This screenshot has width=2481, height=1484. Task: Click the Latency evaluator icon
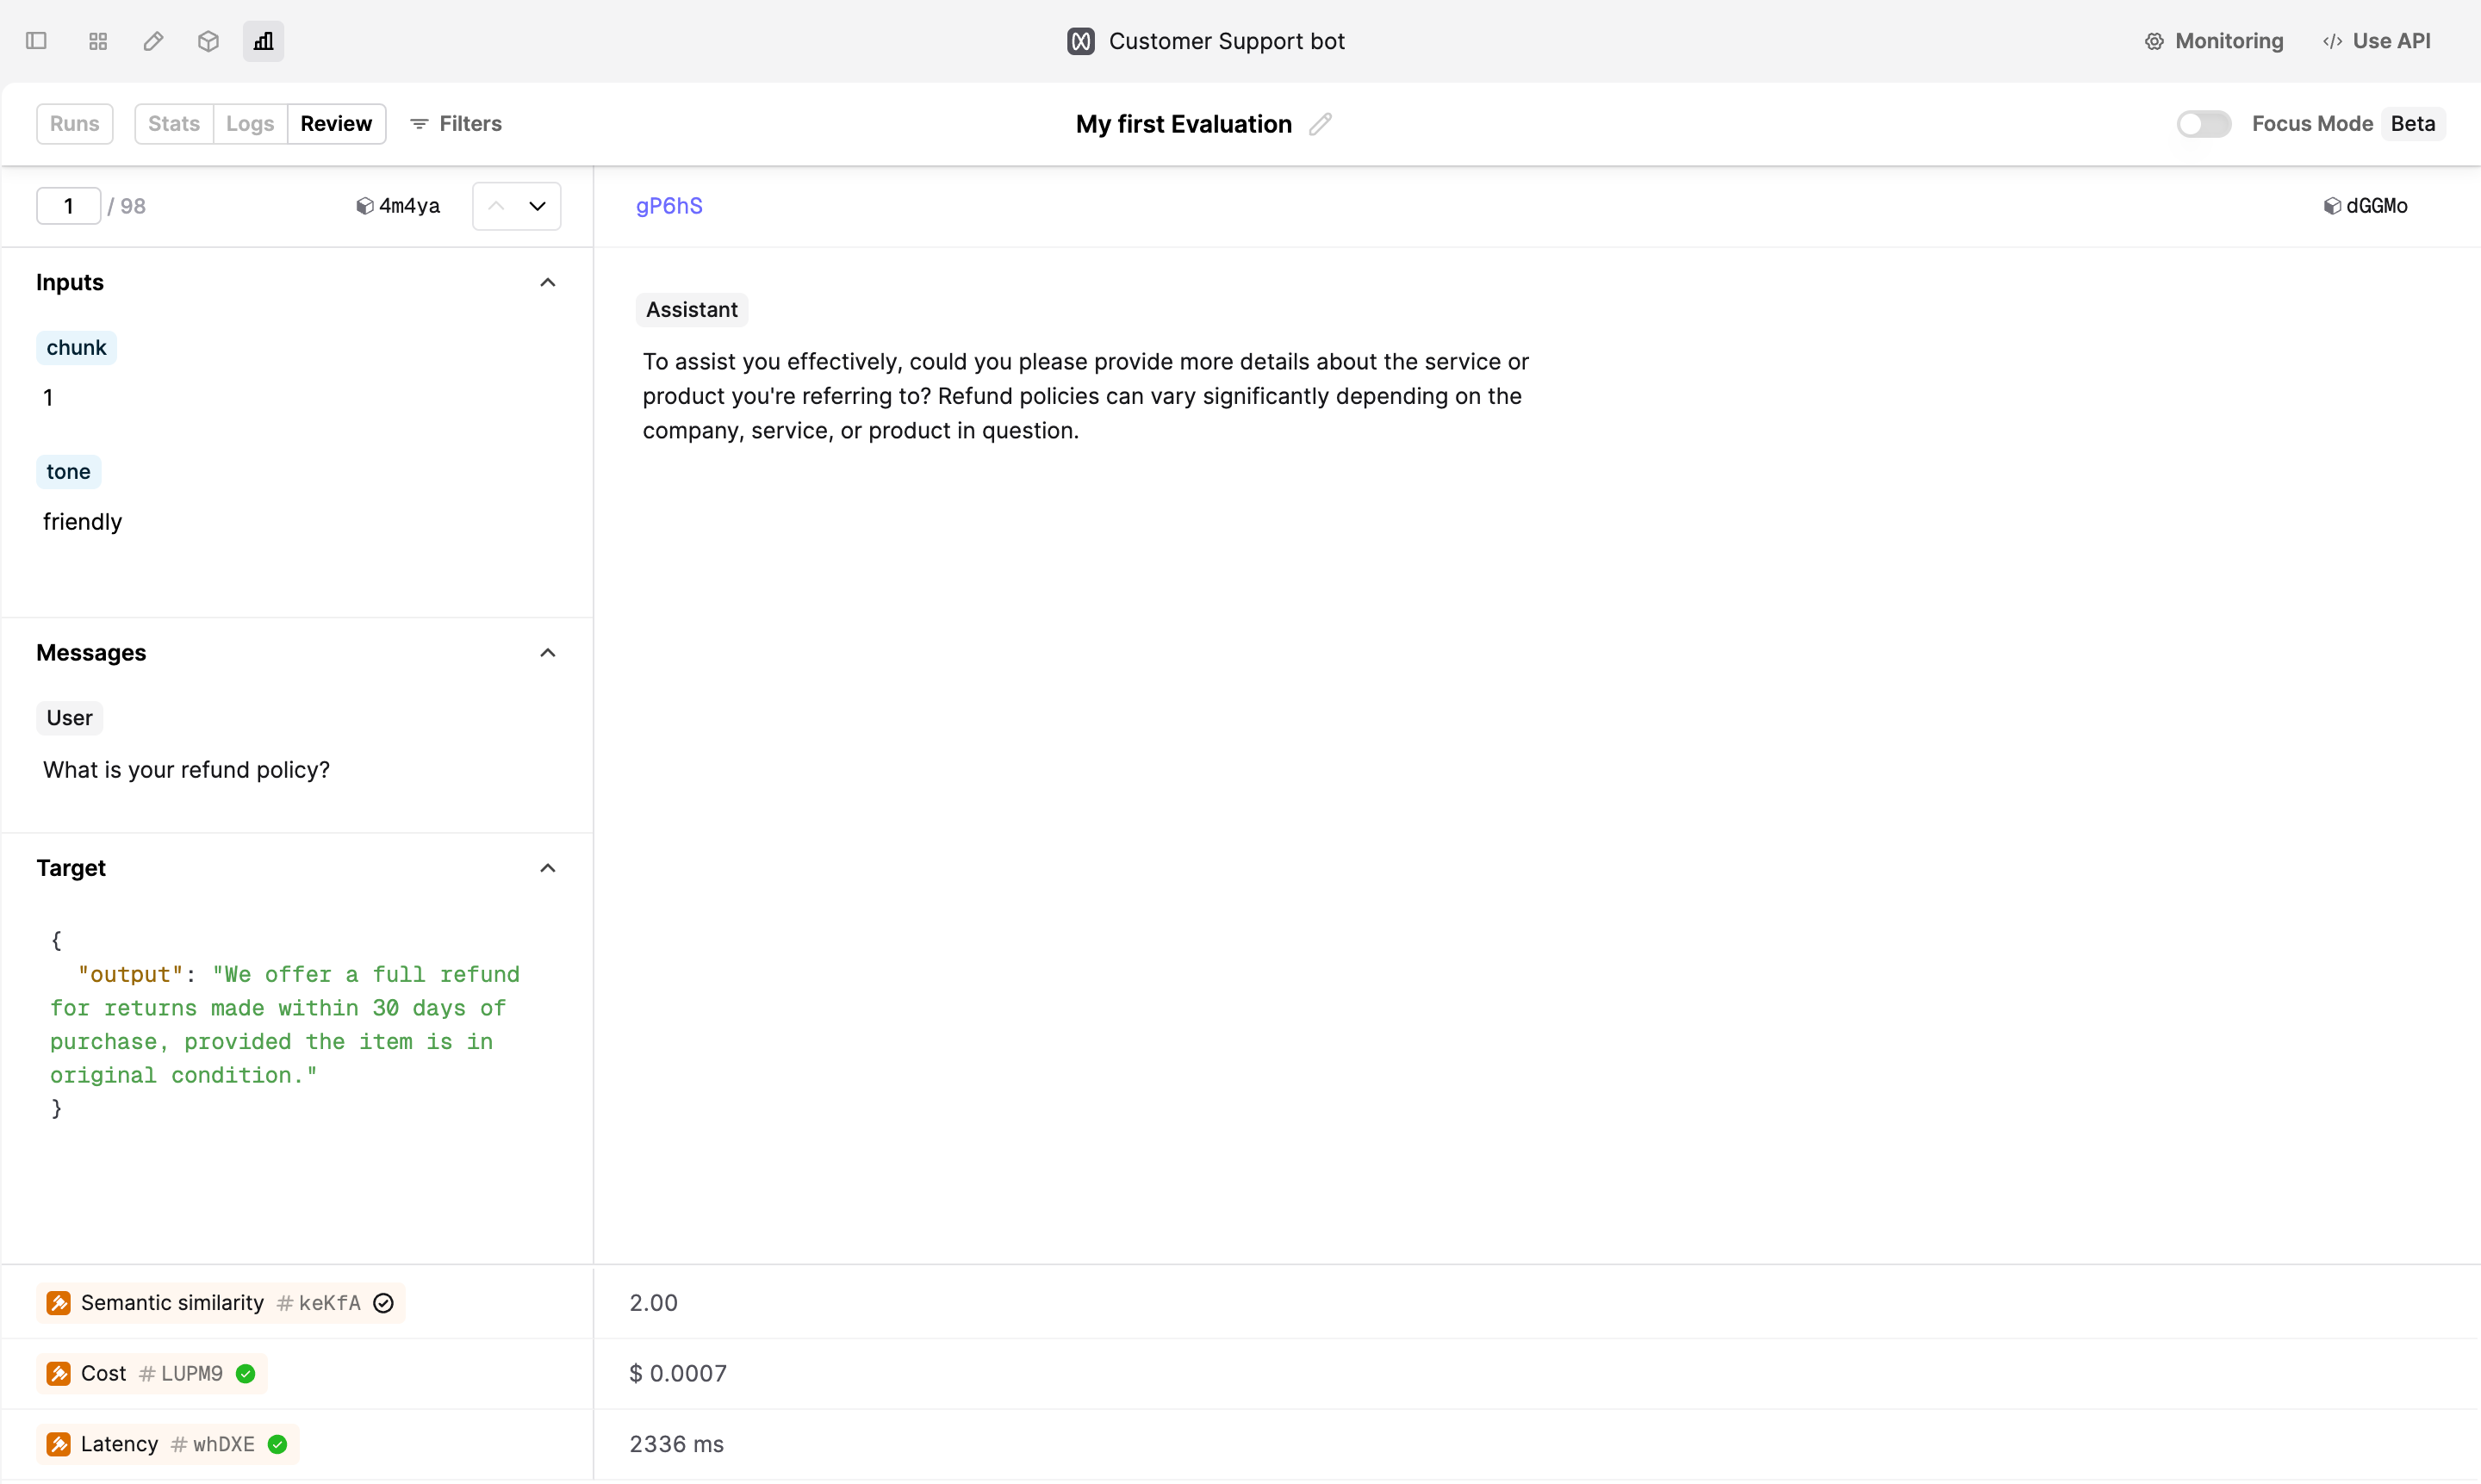[x=59, y=1444]
